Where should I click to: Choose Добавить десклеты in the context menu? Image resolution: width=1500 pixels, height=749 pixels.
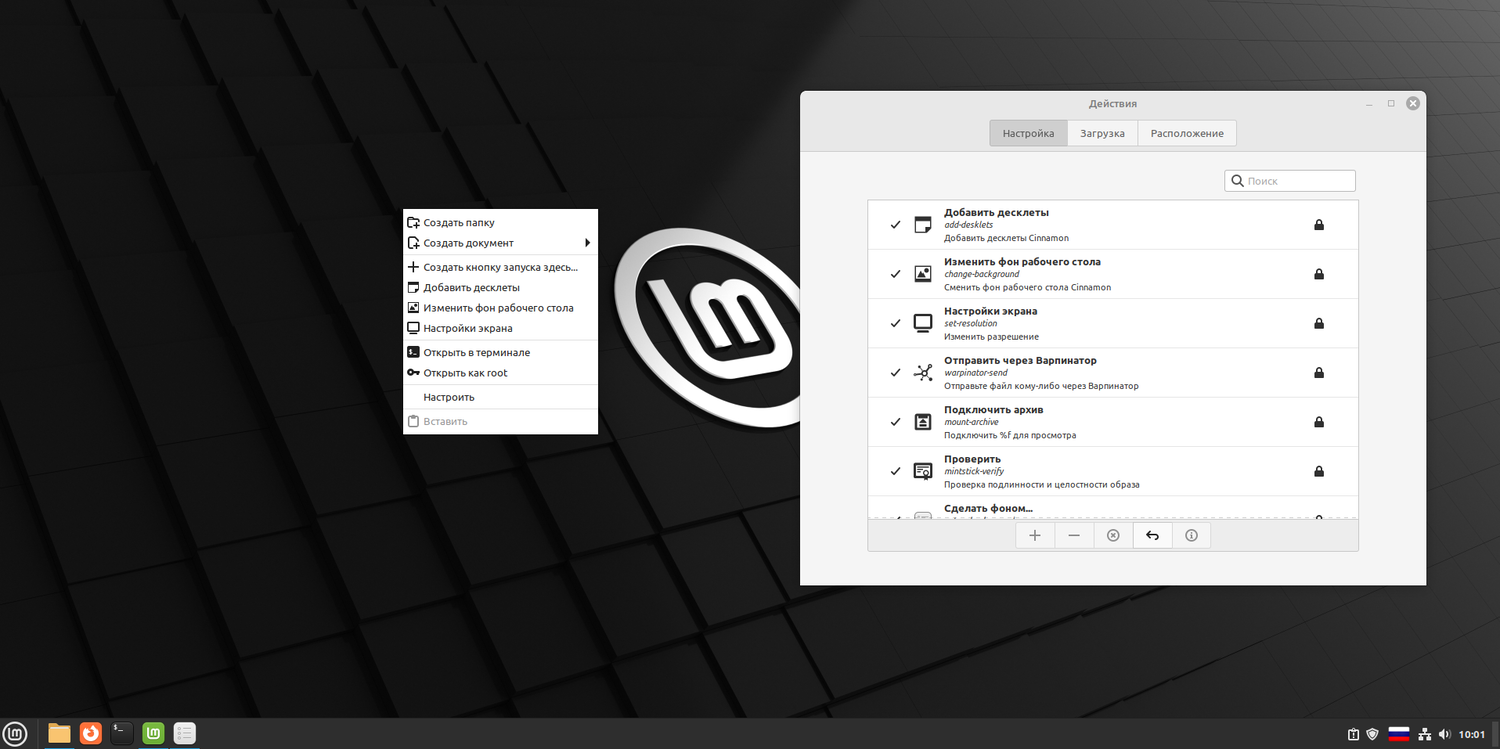pos(500,288)
